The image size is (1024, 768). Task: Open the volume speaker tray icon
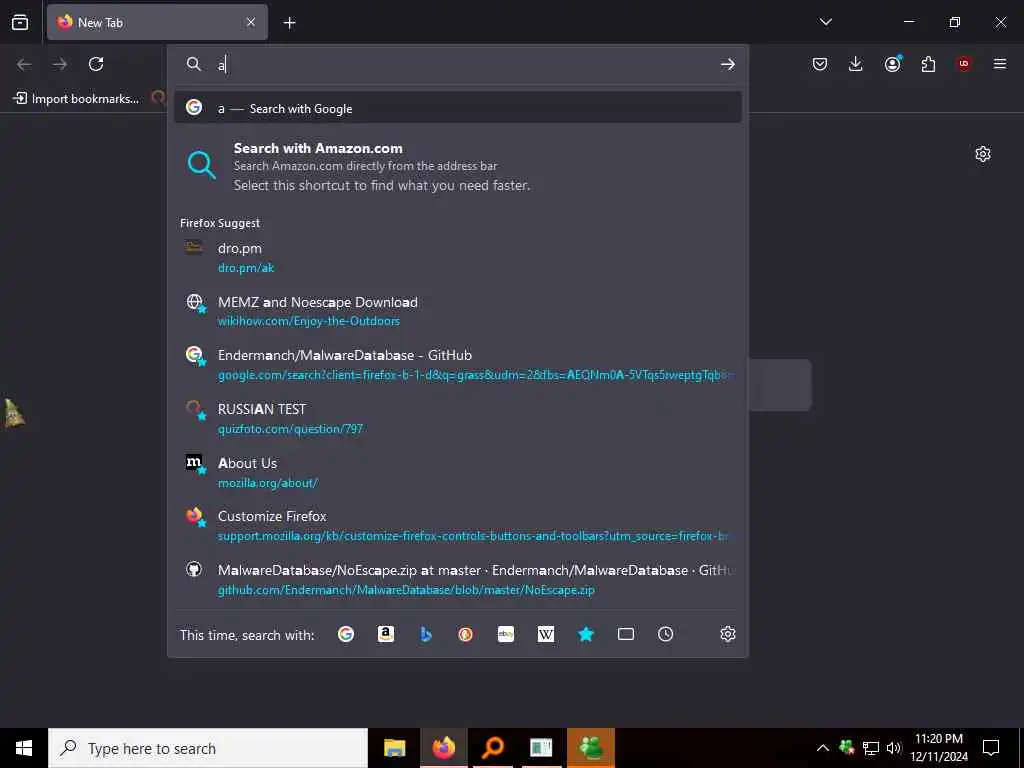tap(894, 748)
